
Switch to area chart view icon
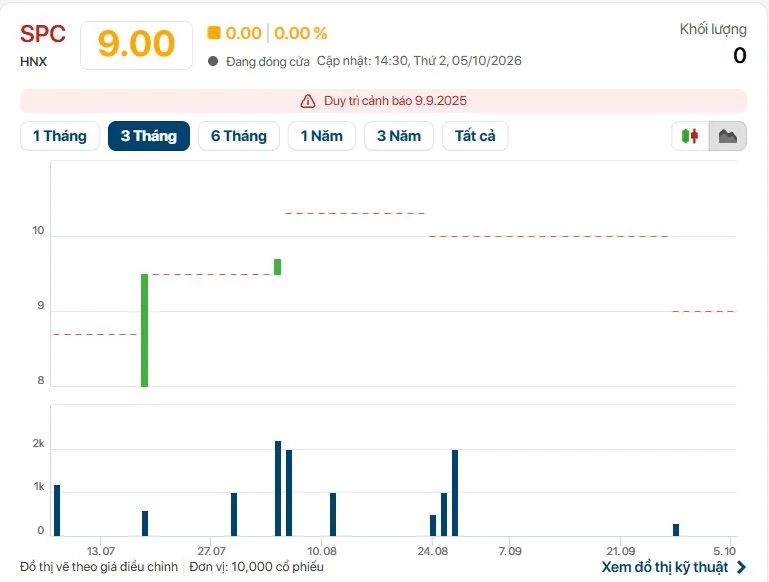click(728, 136)
